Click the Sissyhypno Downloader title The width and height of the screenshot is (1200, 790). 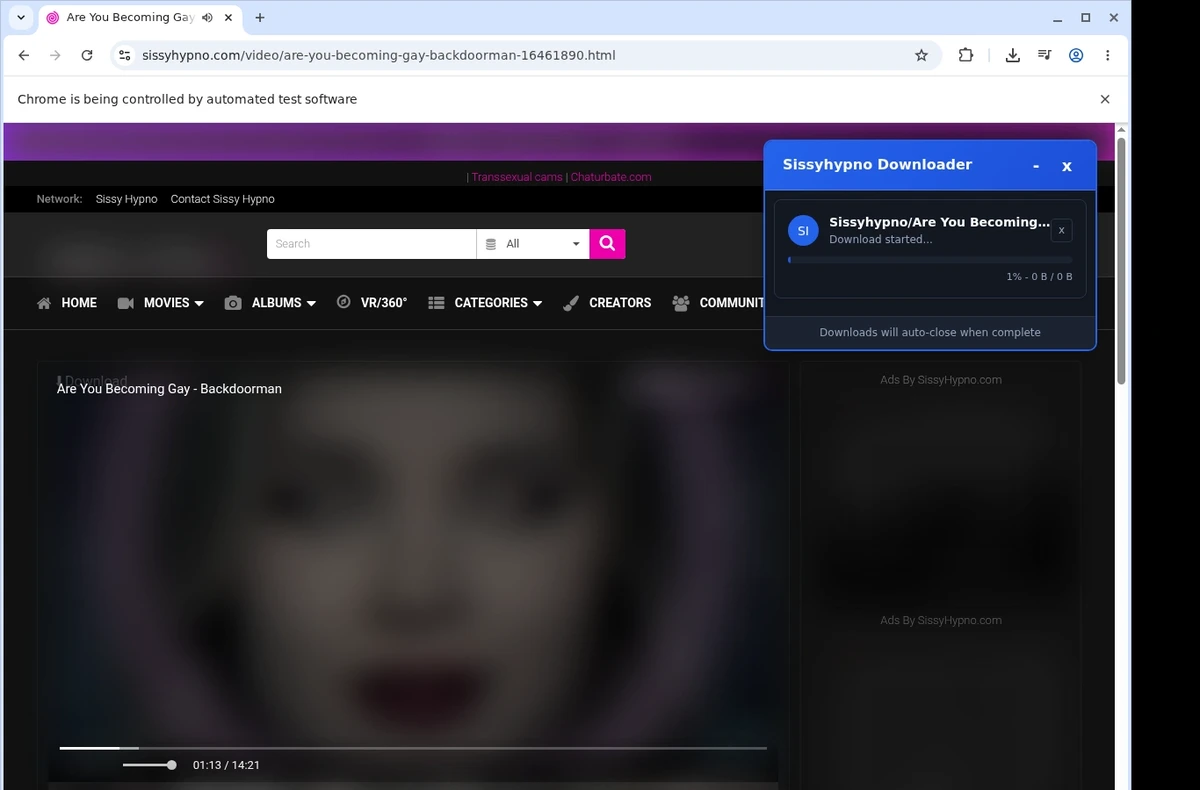pos(877,165)
